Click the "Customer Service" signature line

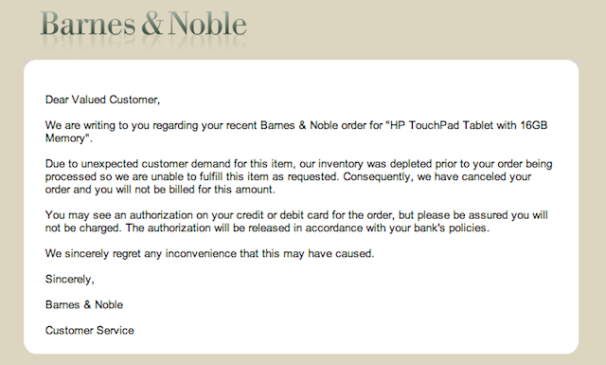90,331
